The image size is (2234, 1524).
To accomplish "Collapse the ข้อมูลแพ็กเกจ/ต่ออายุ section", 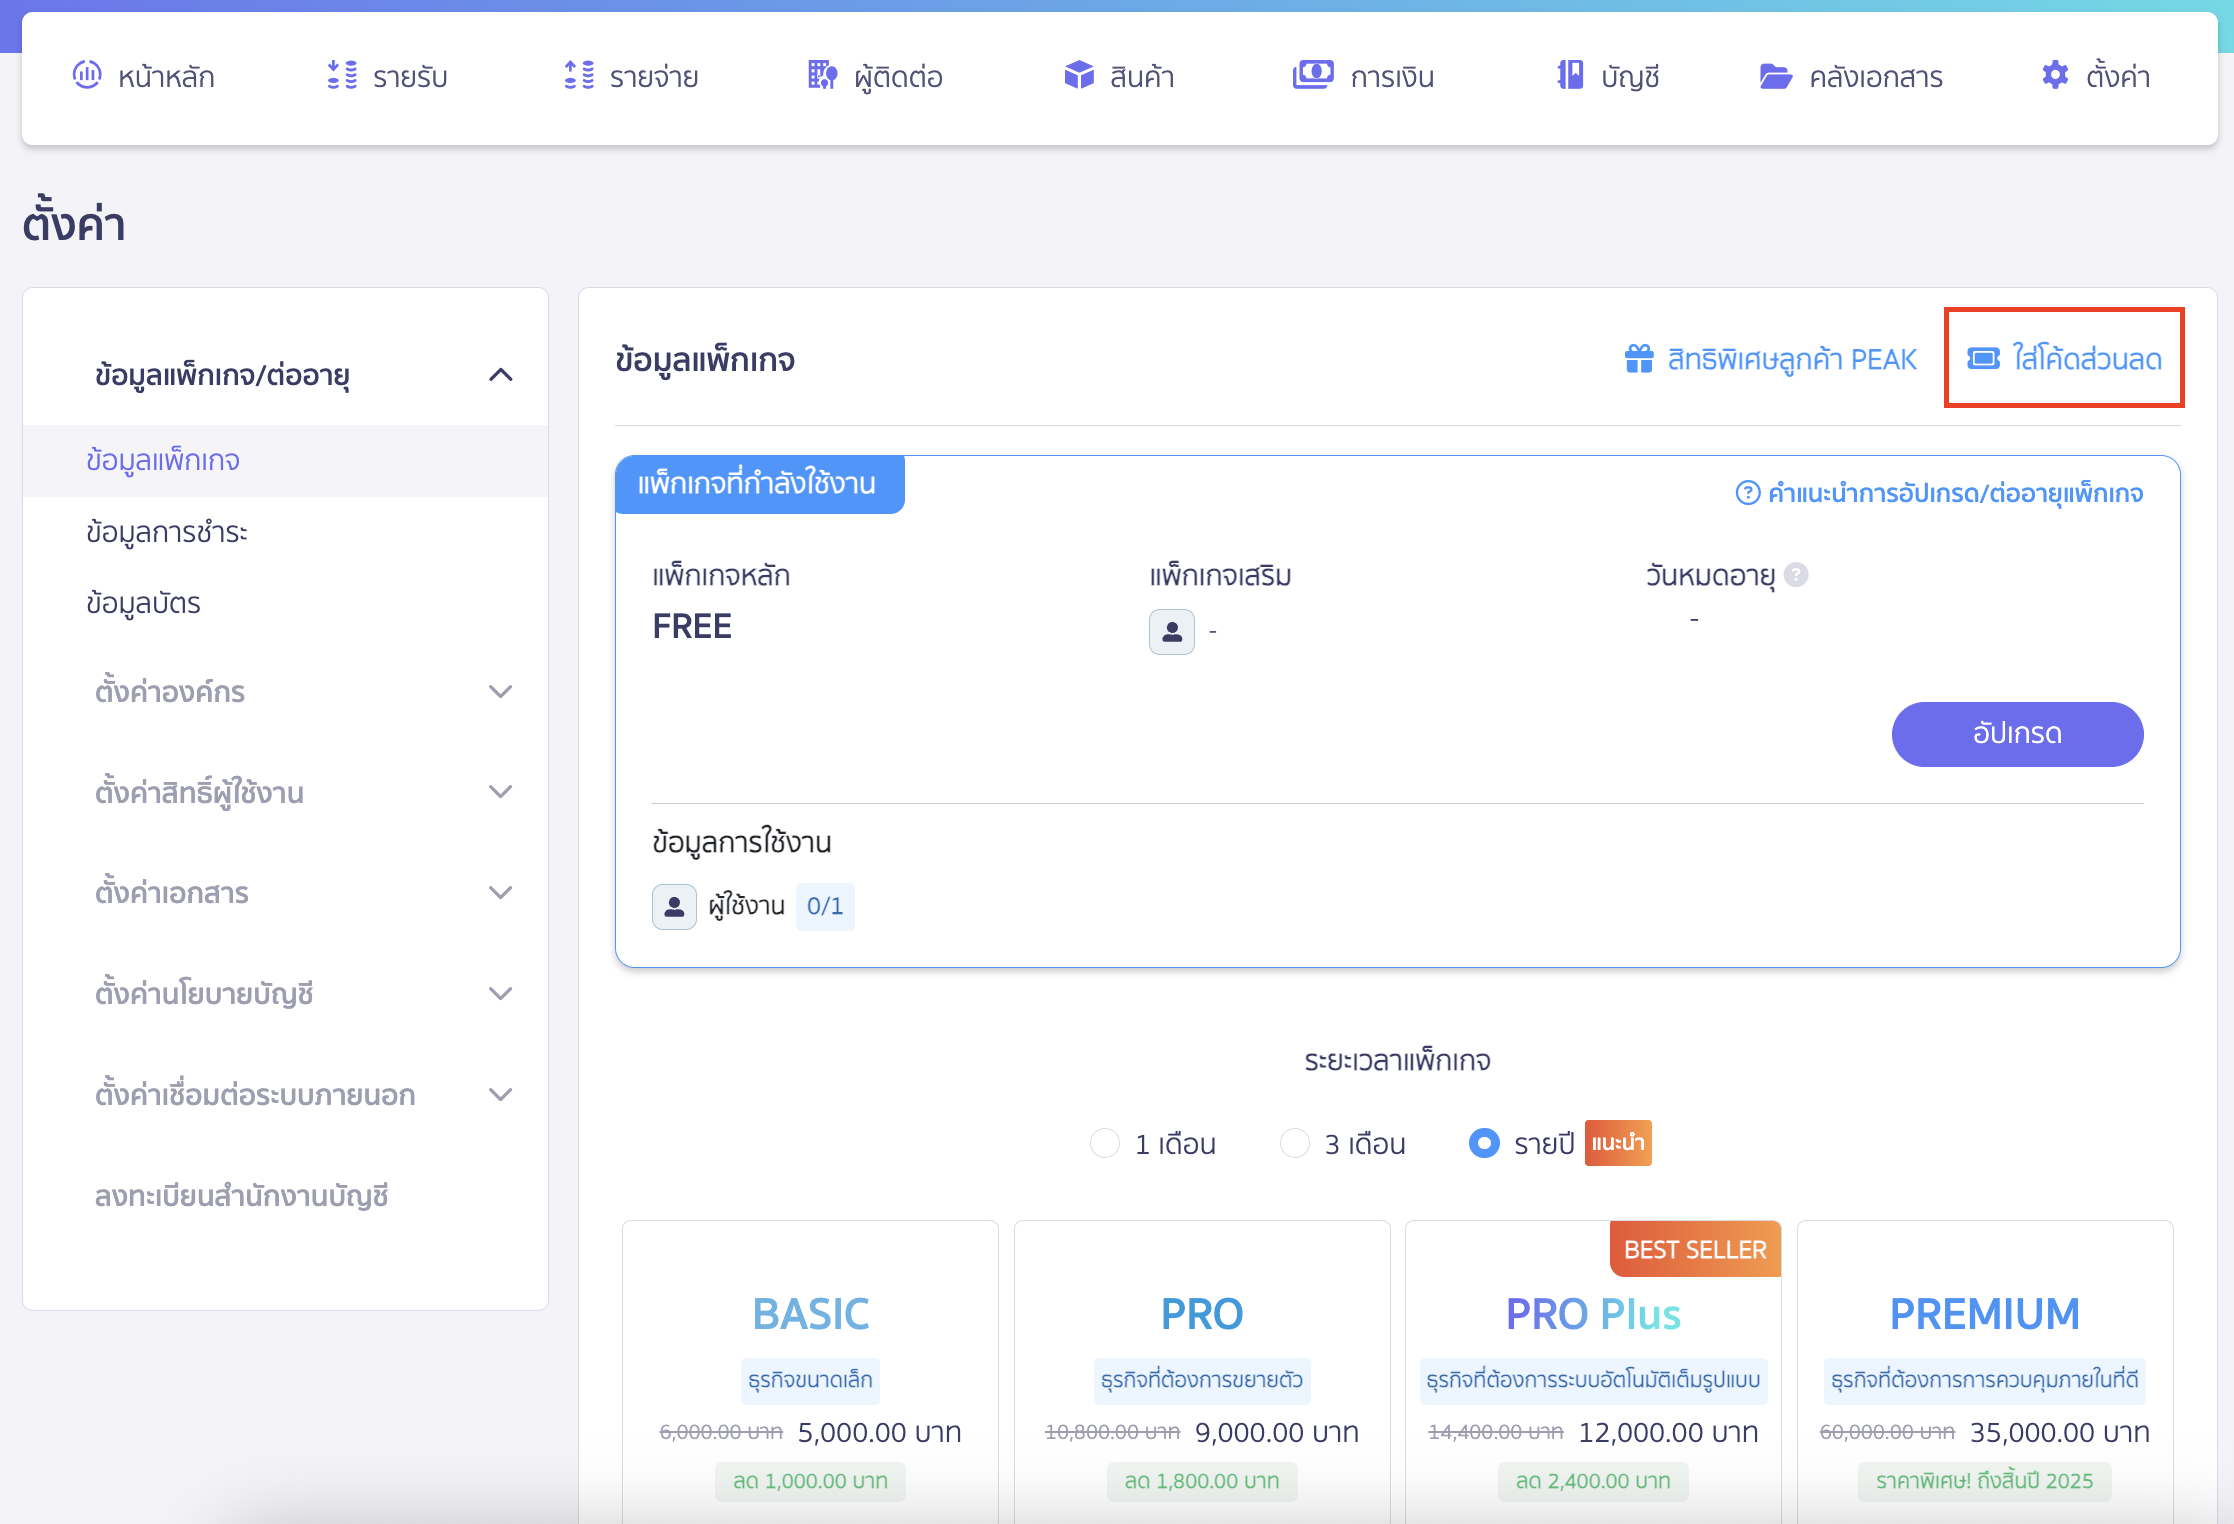I will pyautogui.click(x=500, y=375).
